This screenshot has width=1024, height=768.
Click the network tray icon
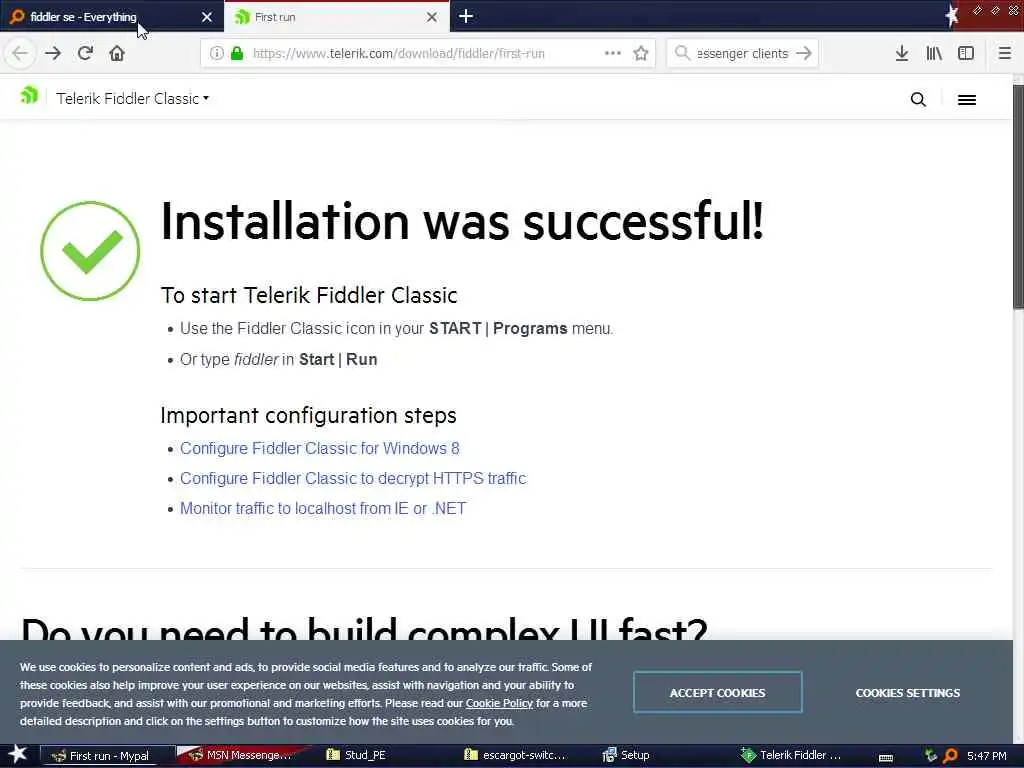[930, 756]
